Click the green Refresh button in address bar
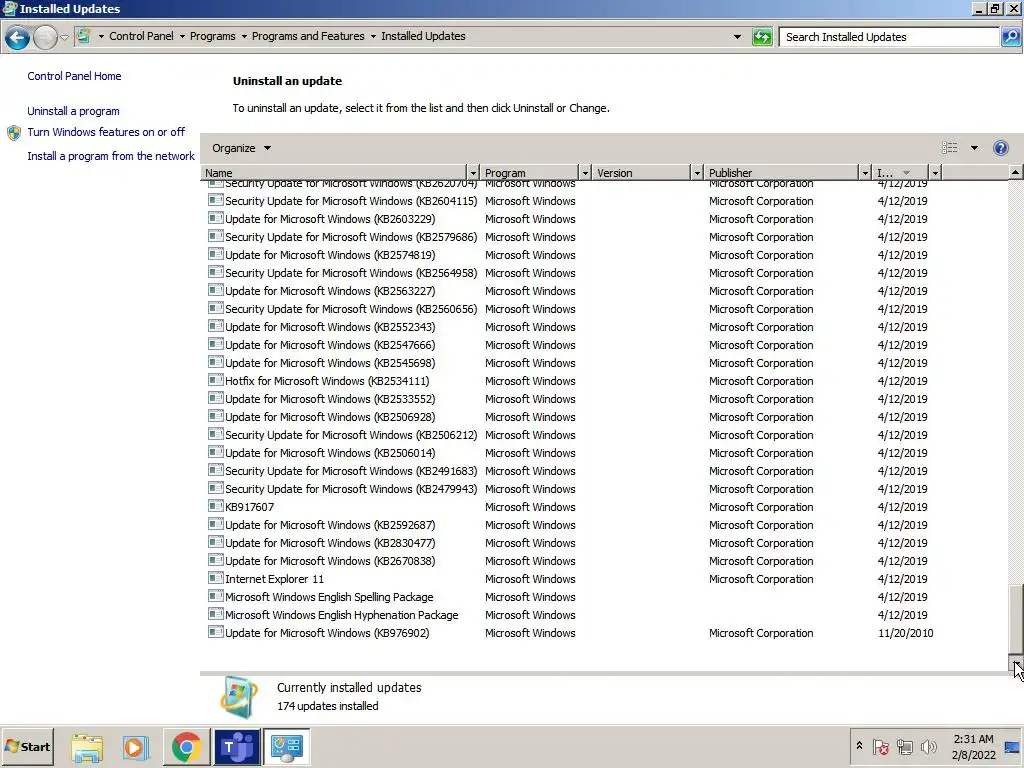The height and width of the screenshot is (768, 1024). 762,37
